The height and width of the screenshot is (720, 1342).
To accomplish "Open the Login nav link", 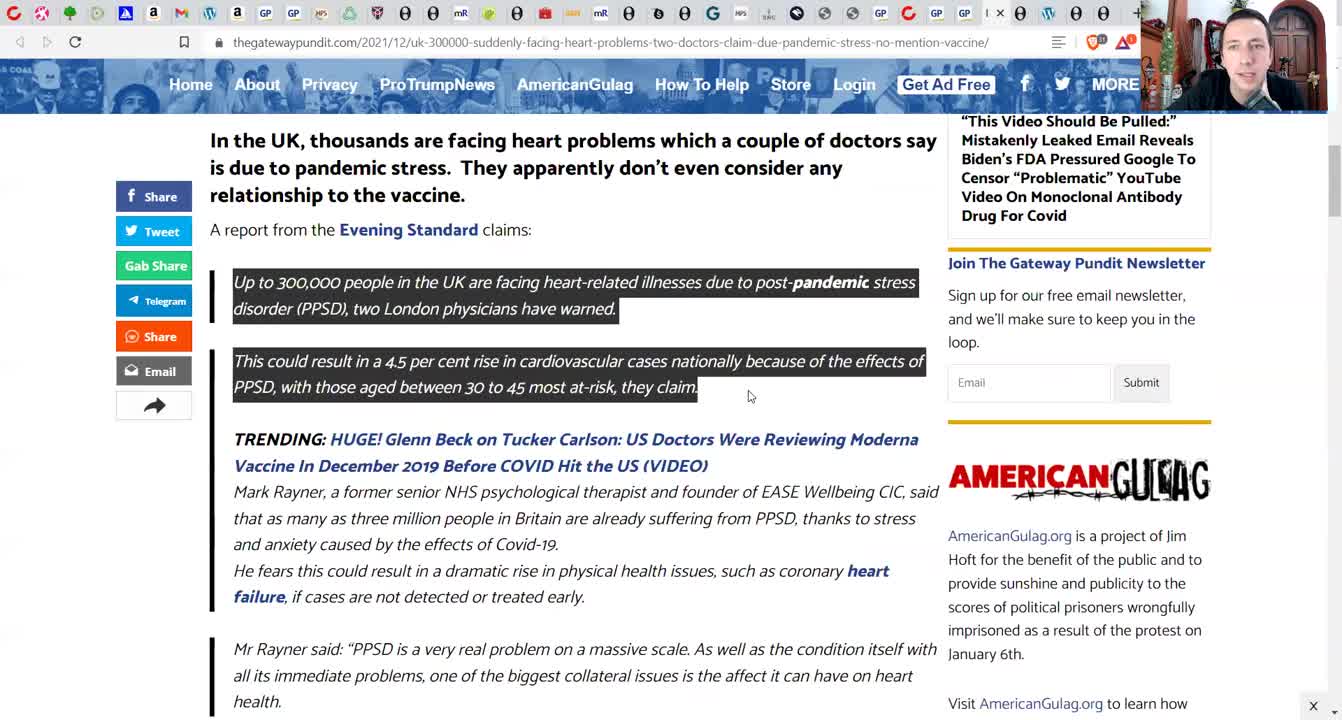I will coord(855,85).
